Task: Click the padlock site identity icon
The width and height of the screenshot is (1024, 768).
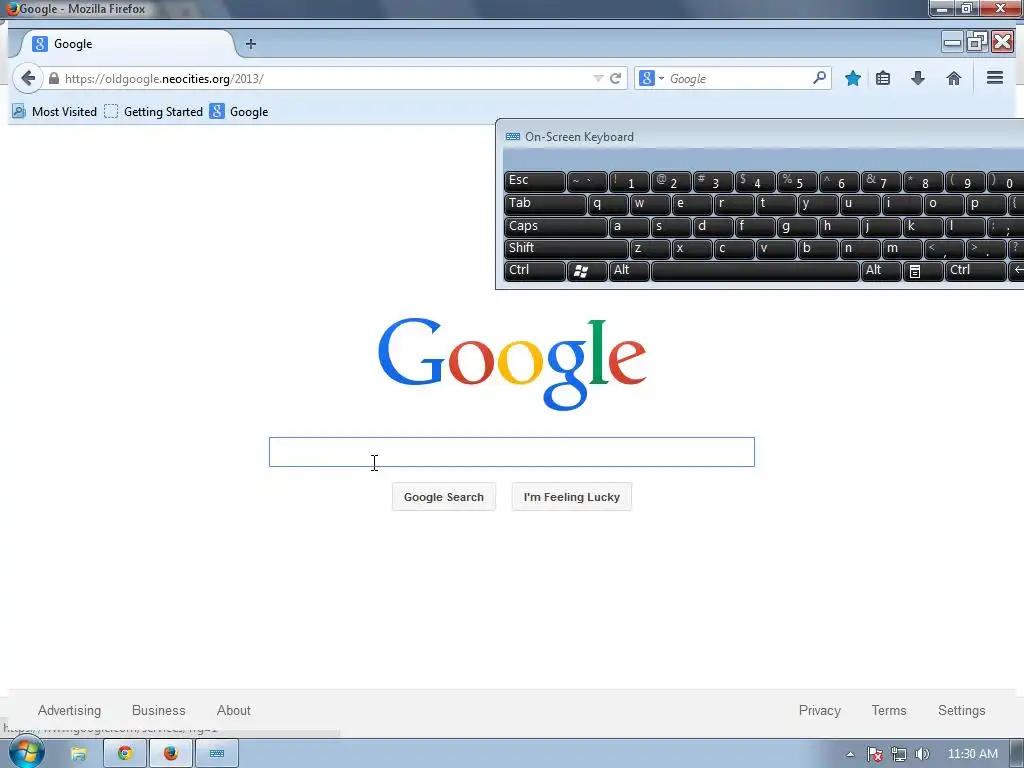Action: click(54, 78)
